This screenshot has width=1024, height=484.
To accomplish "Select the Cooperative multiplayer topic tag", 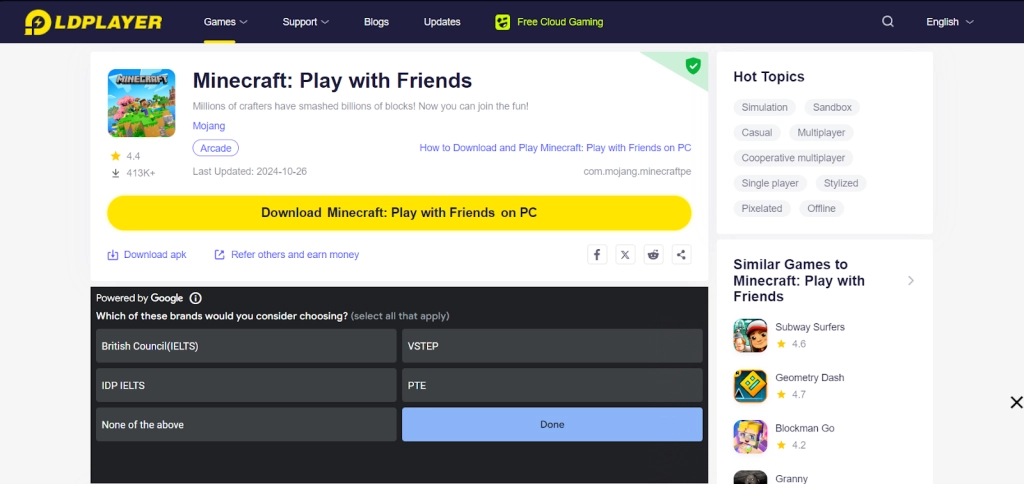I will [793, 158].
